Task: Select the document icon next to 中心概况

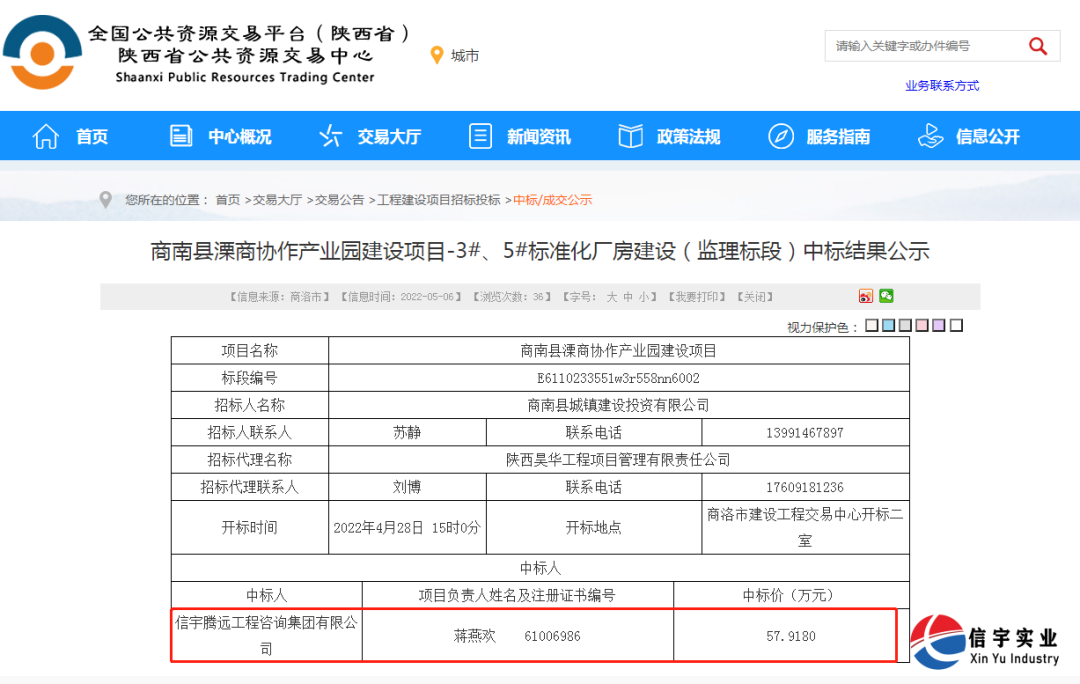Action: click(181, 135)
